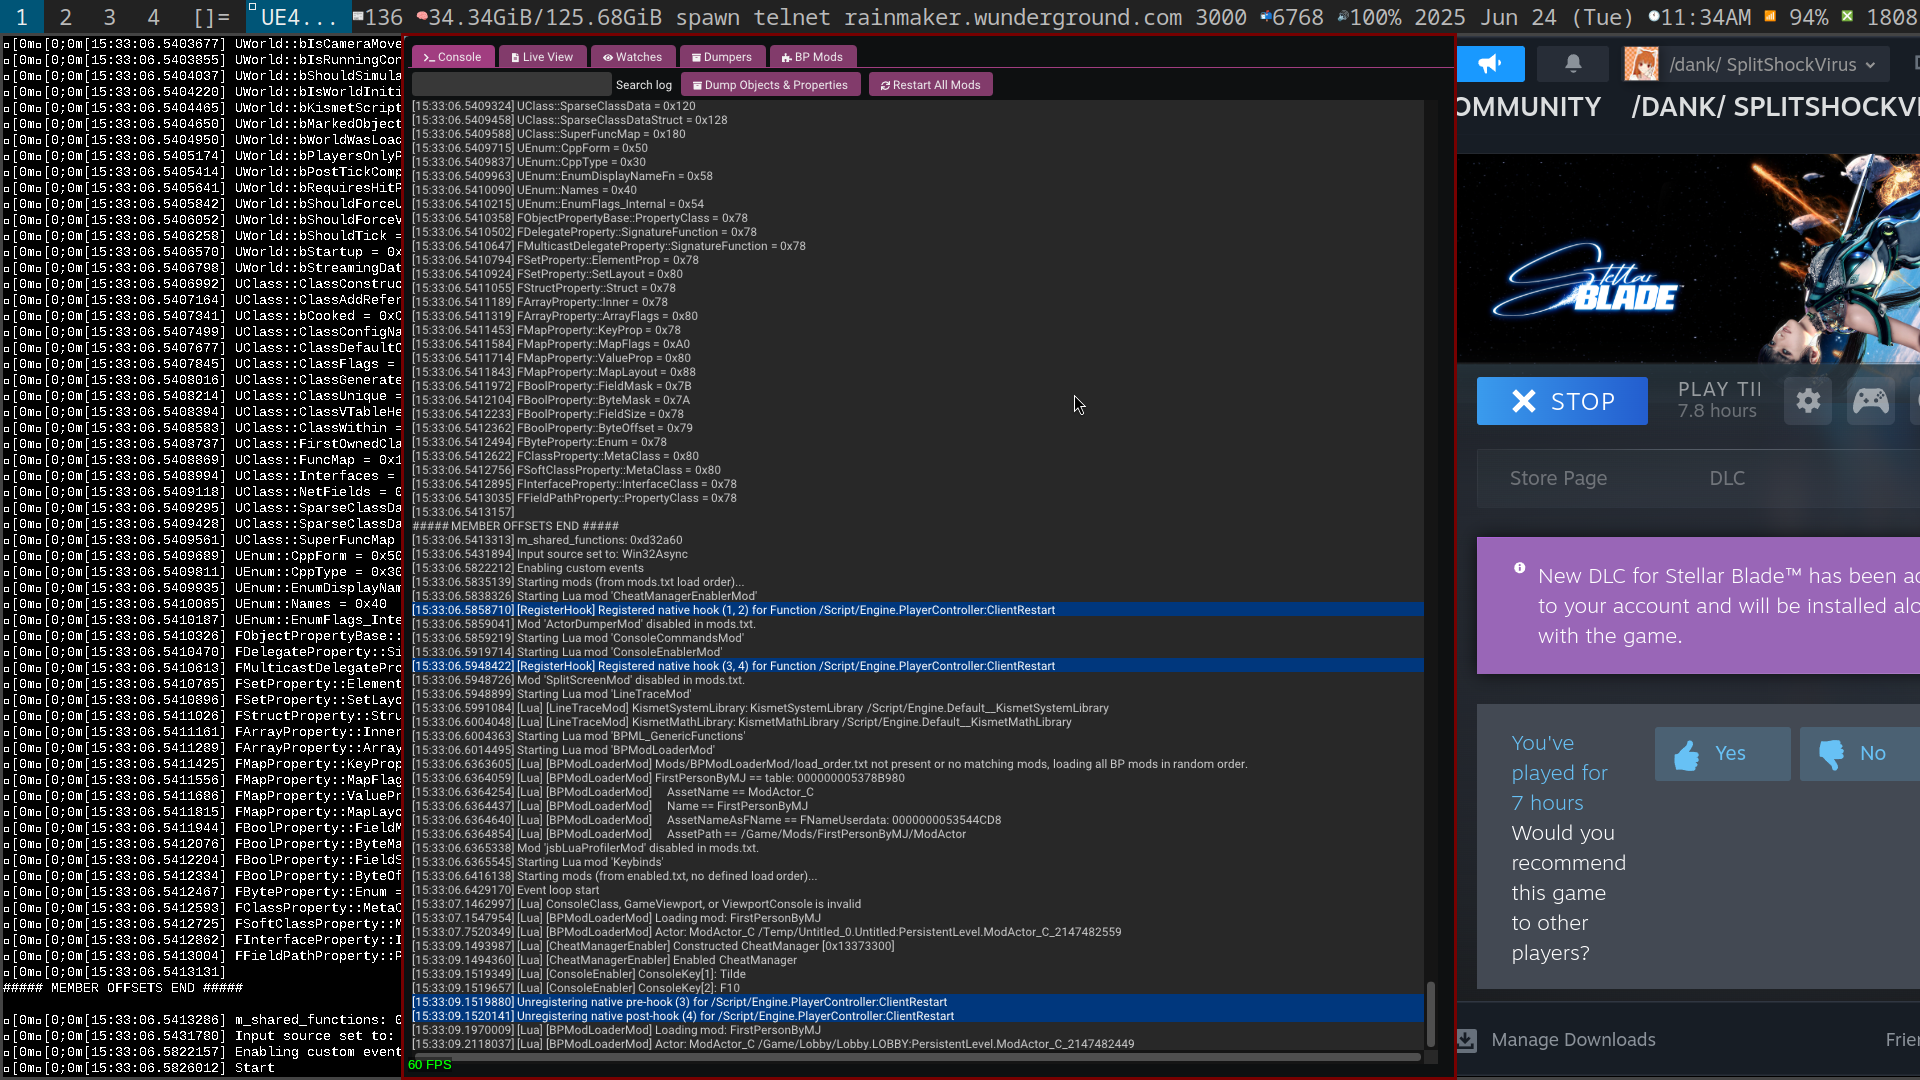
Task: Stop the running Stellar Blade game
Action: pos(1562,401)
